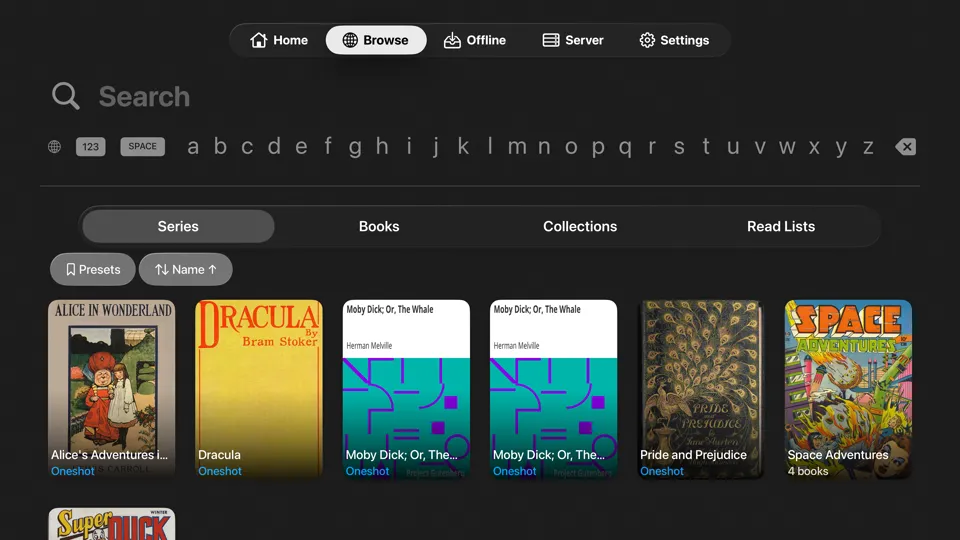
Task: Switch to the Read Lists segment
Action: tap(781, 227)
